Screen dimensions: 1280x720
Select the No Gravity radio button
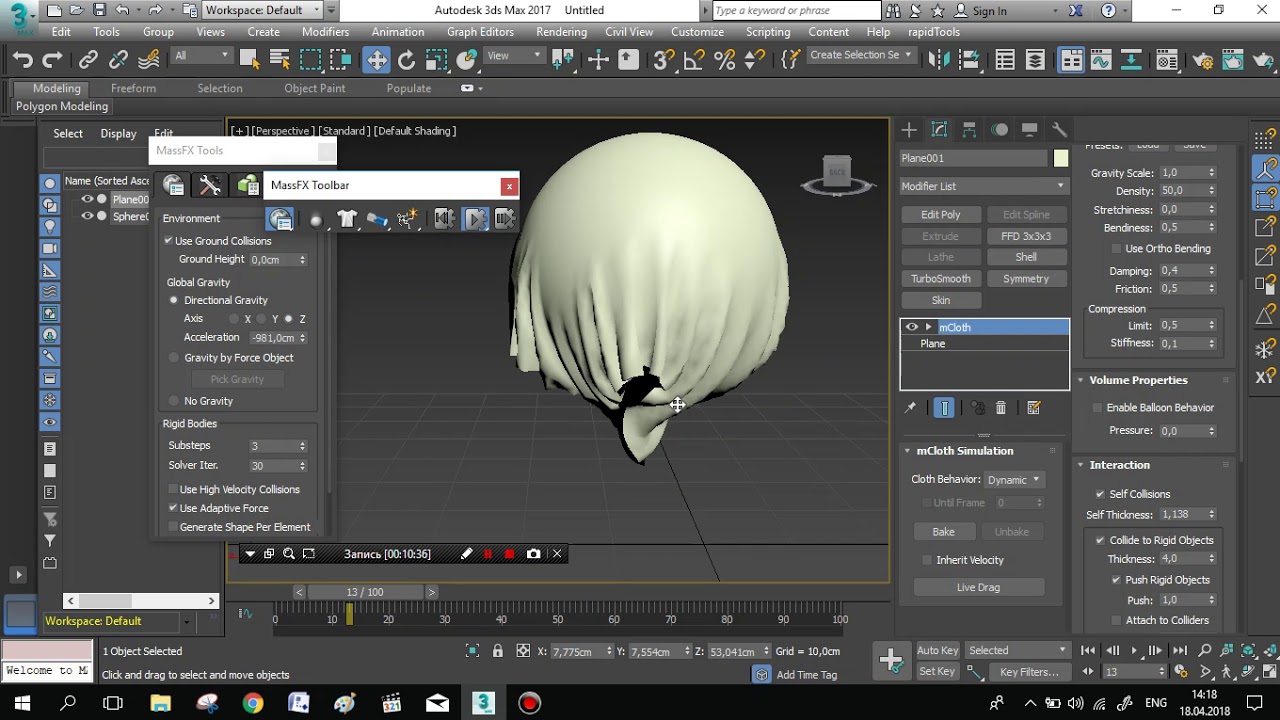[174, 401]
